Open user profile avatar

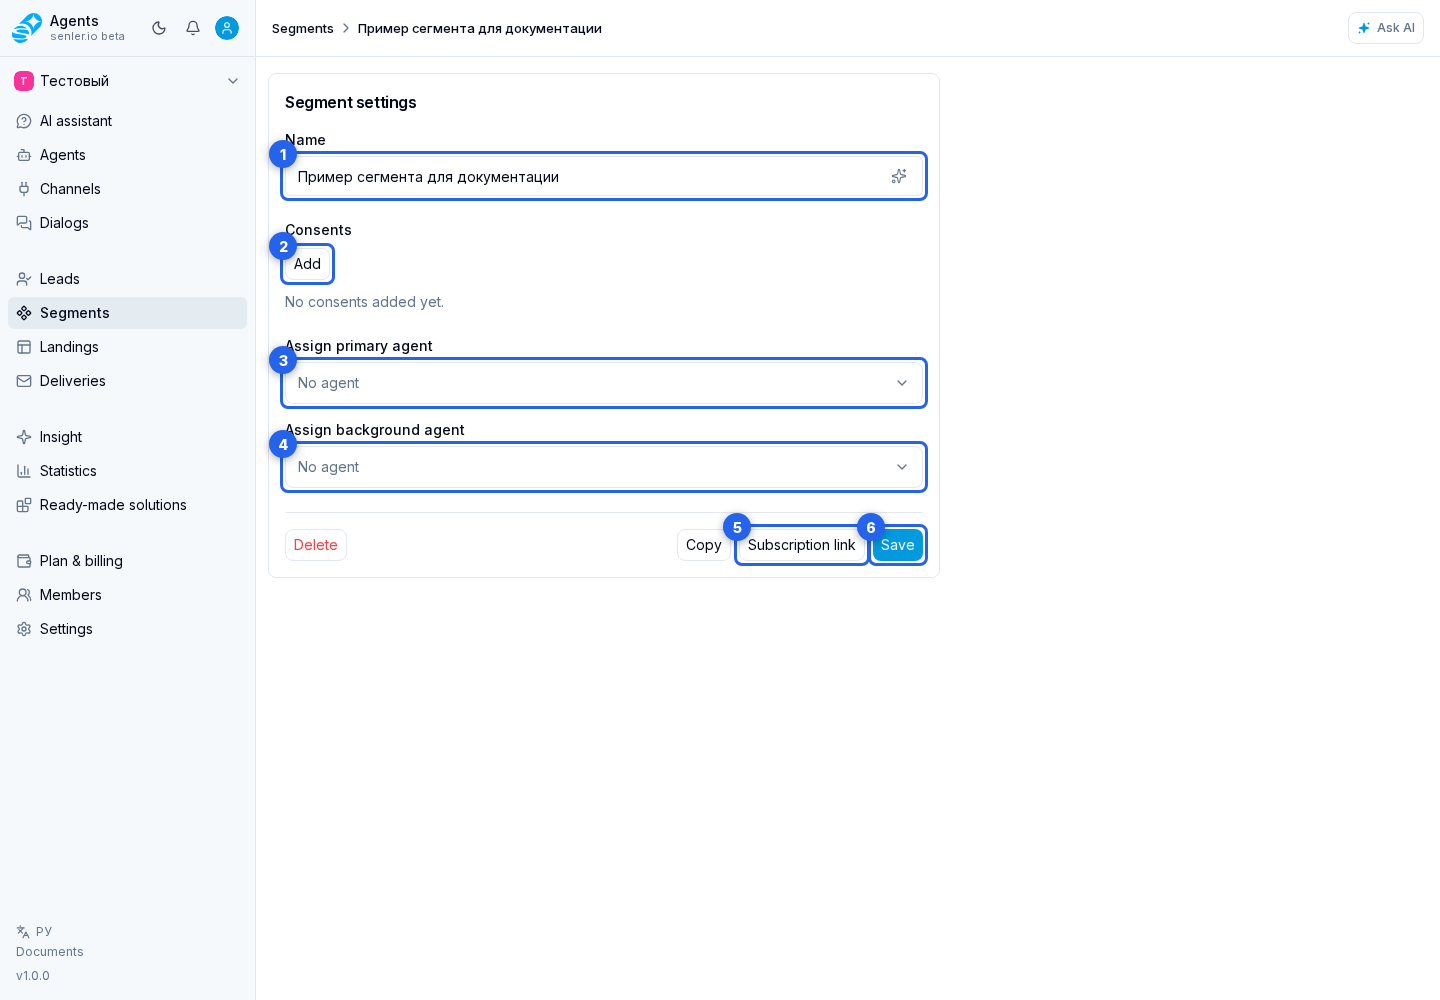pos(227,28)
